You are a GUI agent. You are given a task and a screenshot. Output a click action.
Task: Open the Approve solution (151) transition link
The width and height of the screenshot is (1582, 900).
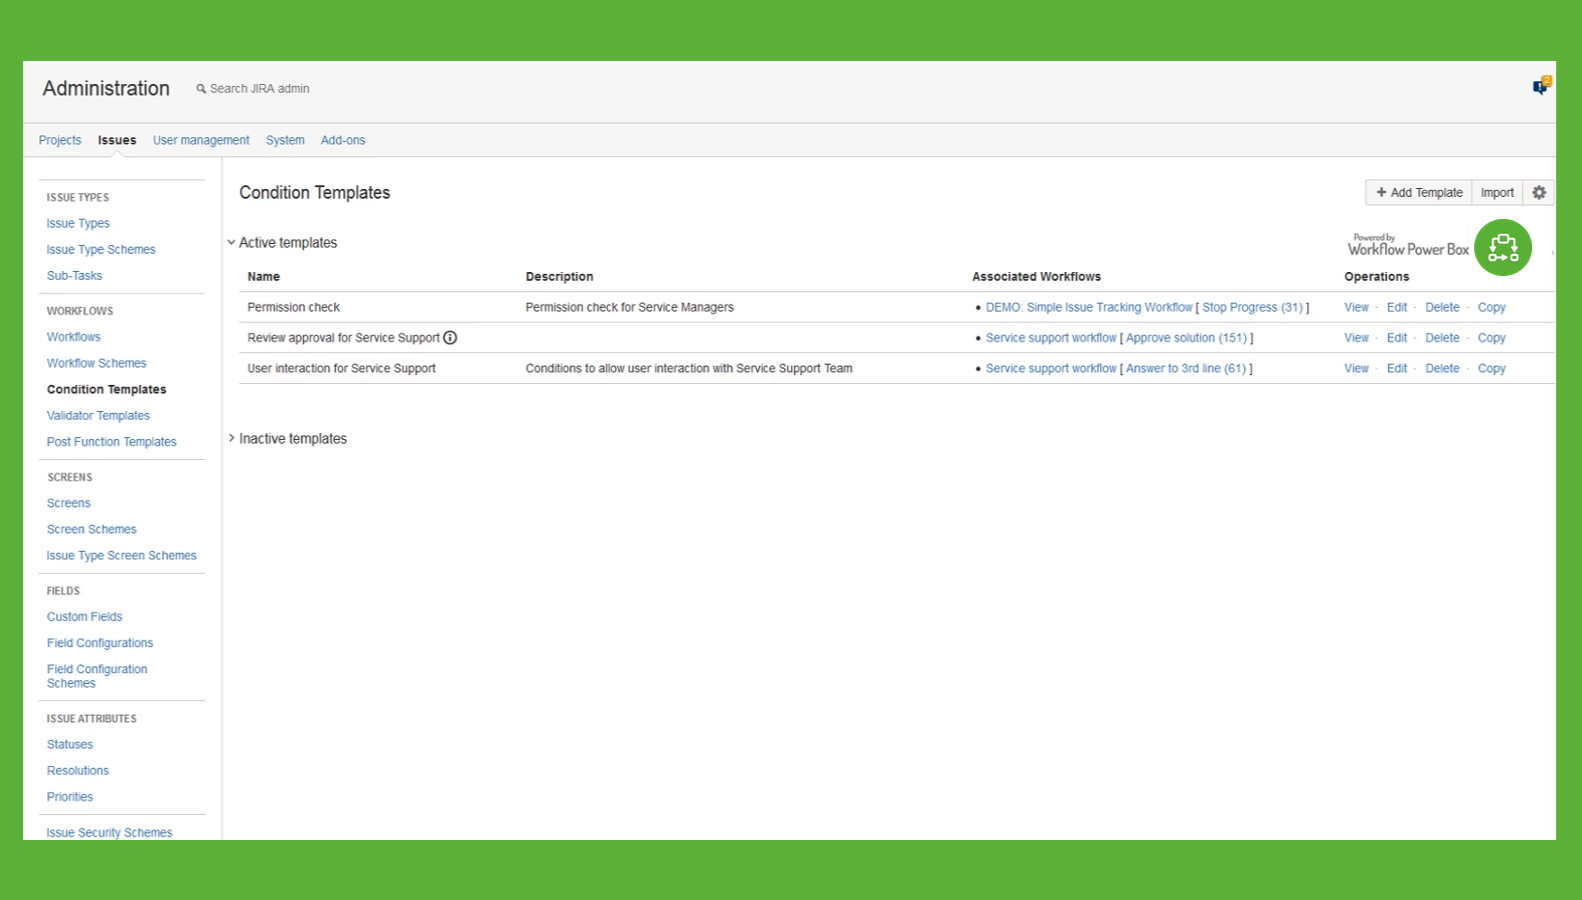point(1186,338)
